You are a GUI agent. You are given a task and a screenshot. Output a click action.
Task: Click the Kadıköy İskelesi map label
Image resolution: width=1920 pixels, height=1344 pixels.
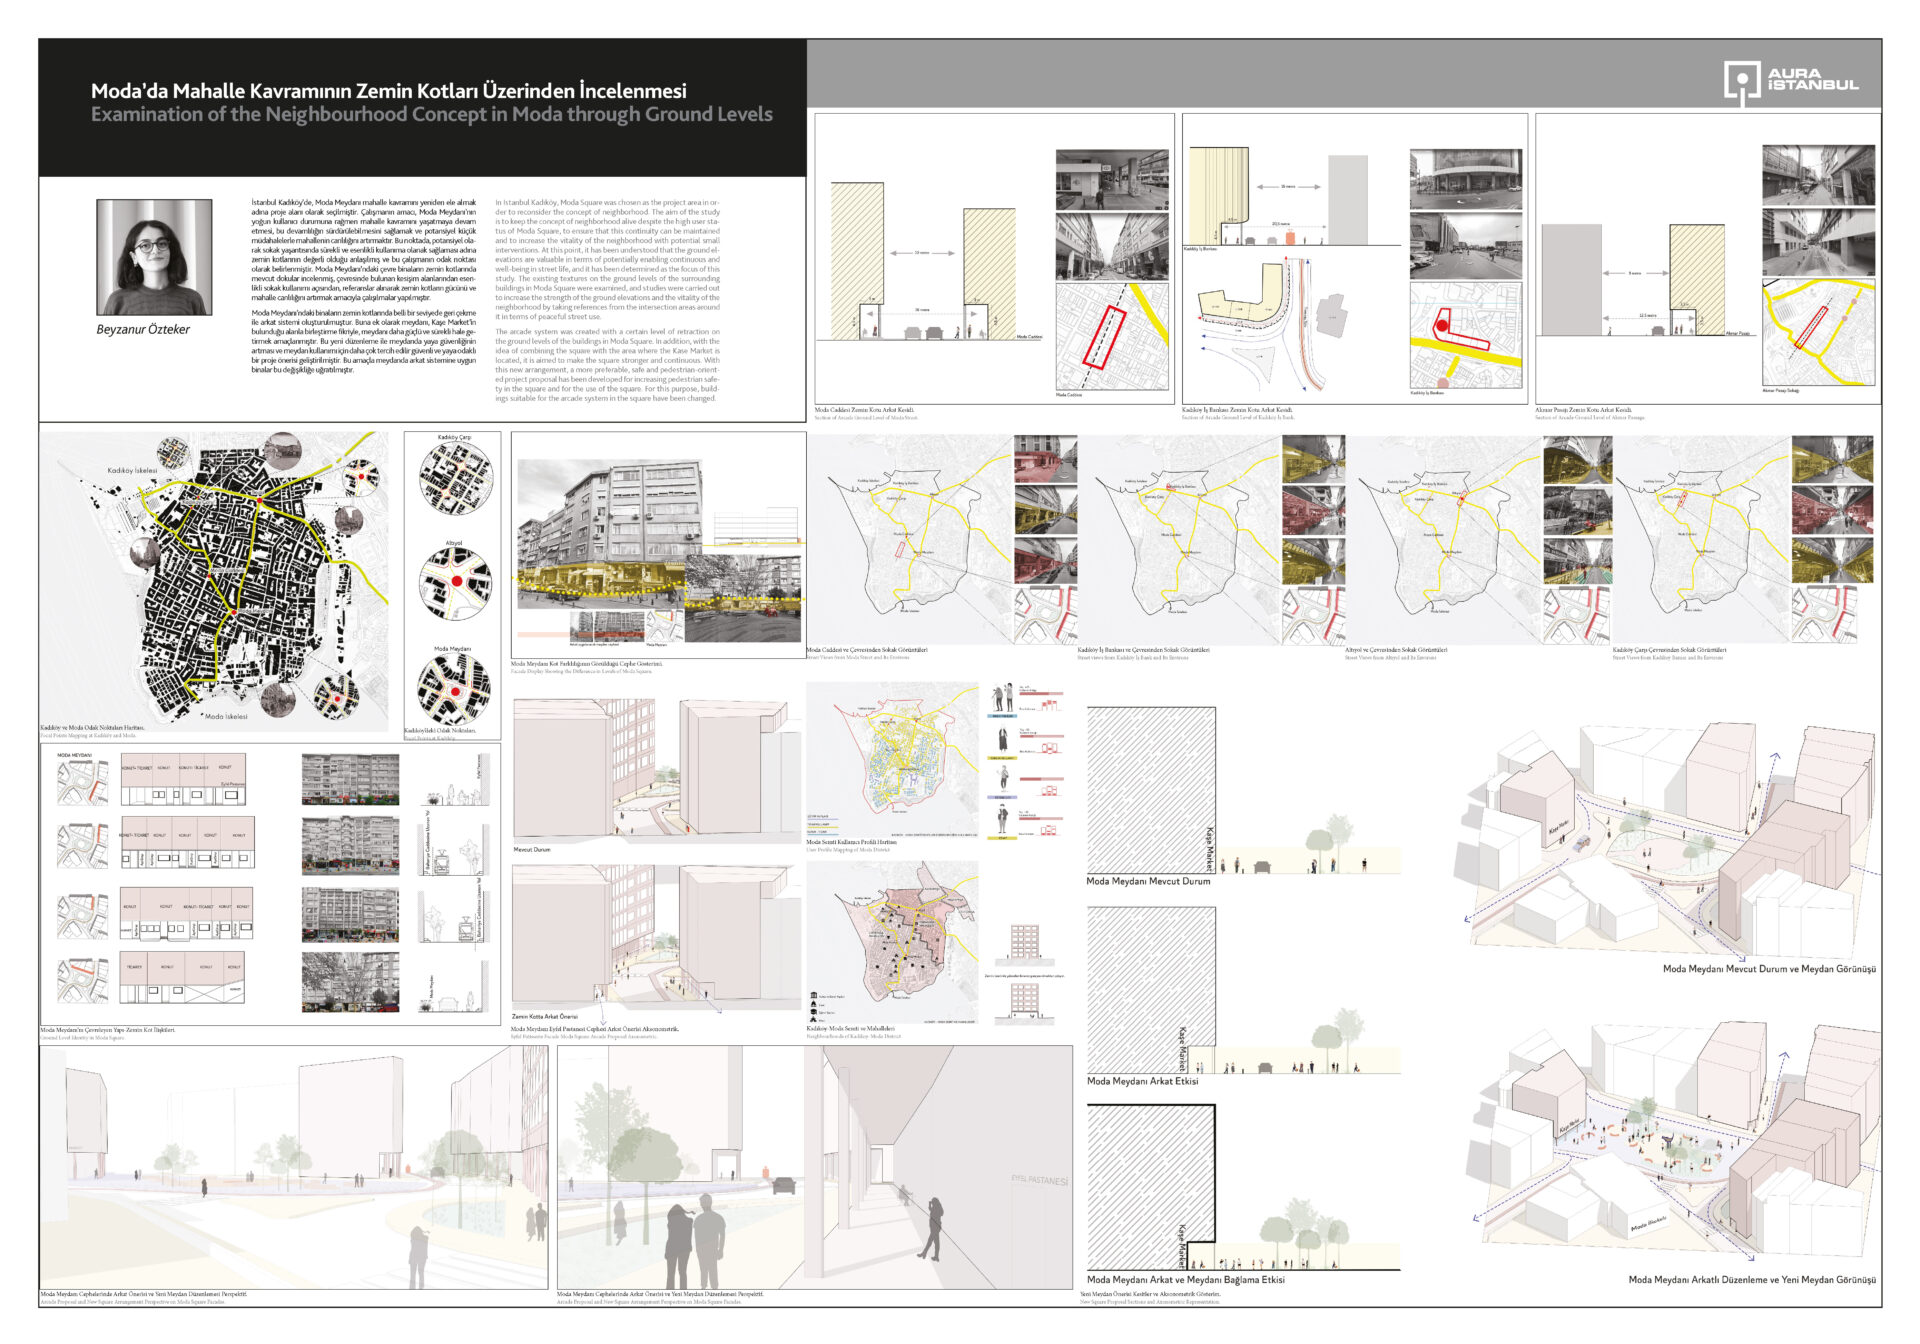(x=132, y=470)
